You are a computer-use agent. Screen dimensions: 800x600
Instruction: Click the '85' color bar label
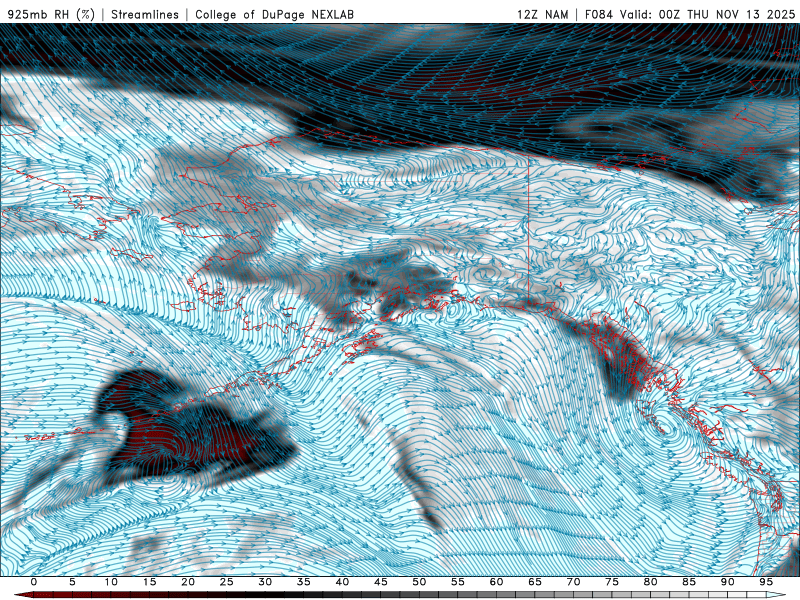[689, 582]
